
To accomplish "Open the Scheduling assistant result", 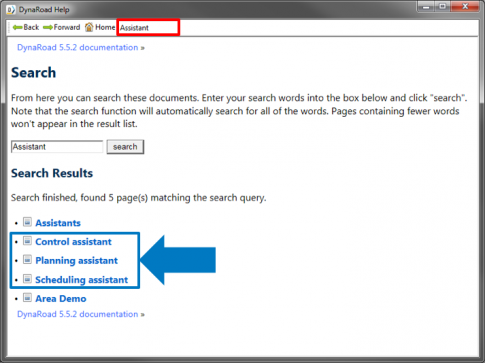I will pos(81,280).
